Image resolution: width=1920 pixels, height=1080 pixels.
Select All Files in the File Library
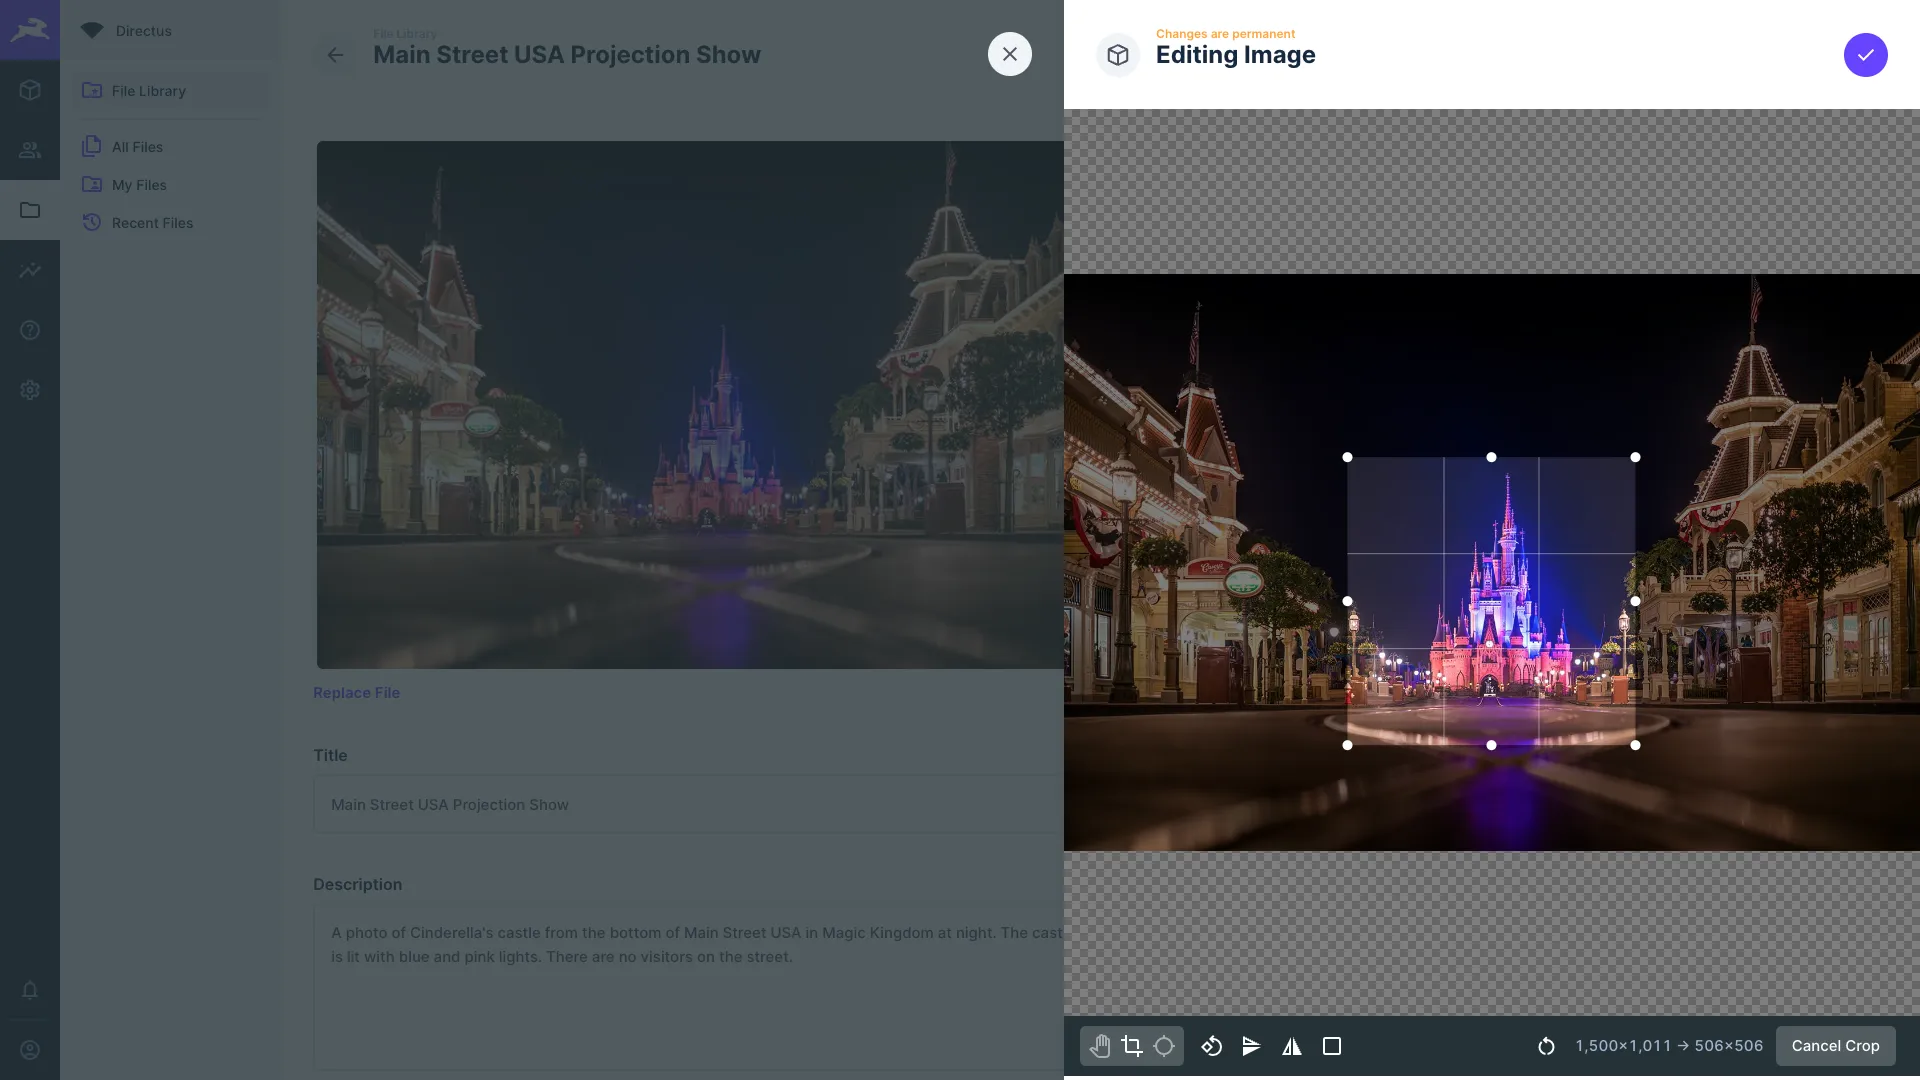point(136,146)
